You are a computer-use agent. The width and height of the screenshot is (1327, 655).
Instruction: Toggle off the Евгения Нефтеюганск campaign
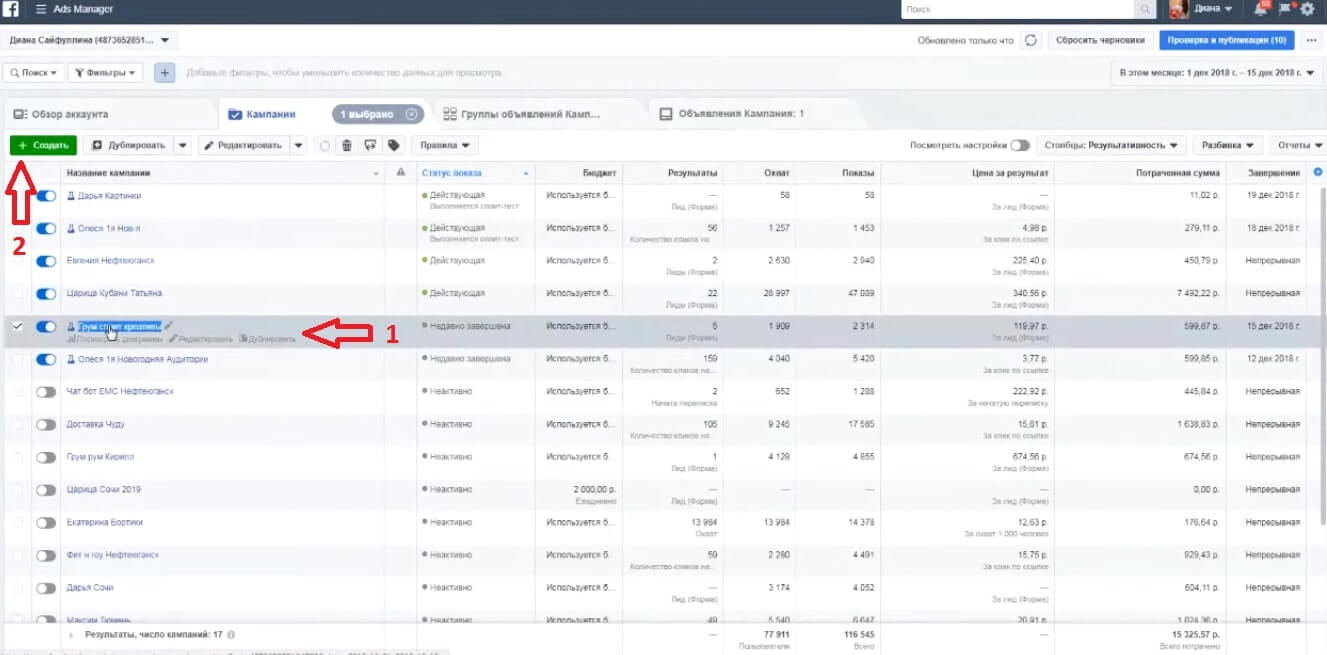pyautogui.click(x=46, y=261)
